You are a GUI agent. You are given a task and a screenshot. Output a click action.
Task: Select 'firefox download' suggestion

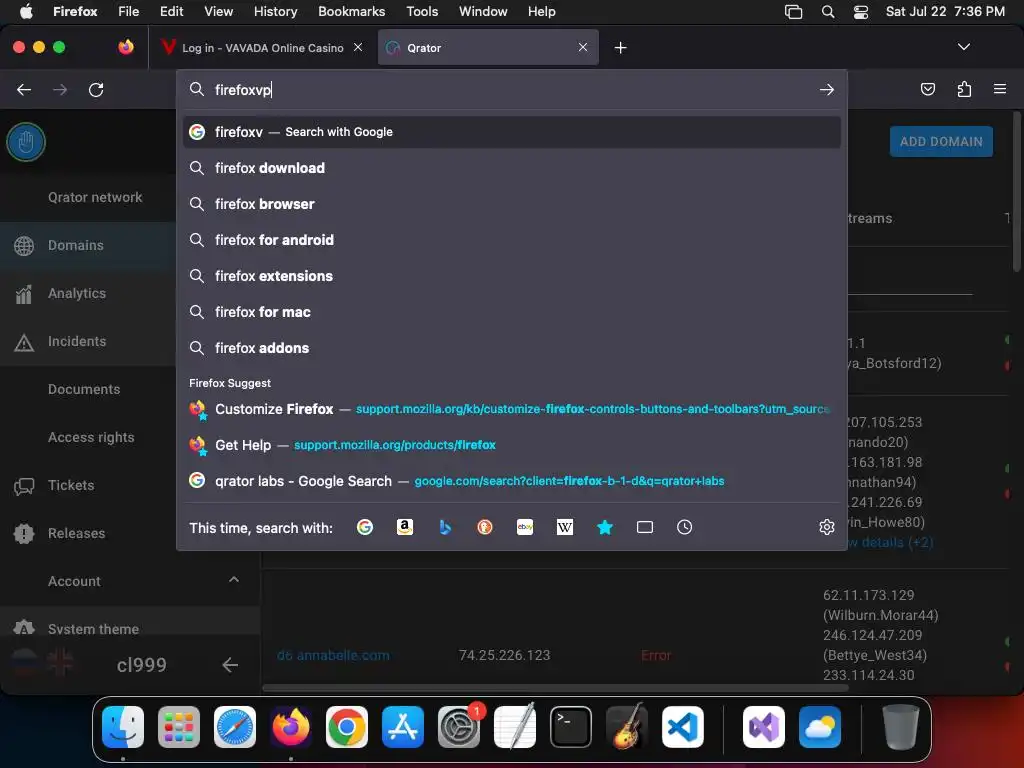tap(511, 168)
